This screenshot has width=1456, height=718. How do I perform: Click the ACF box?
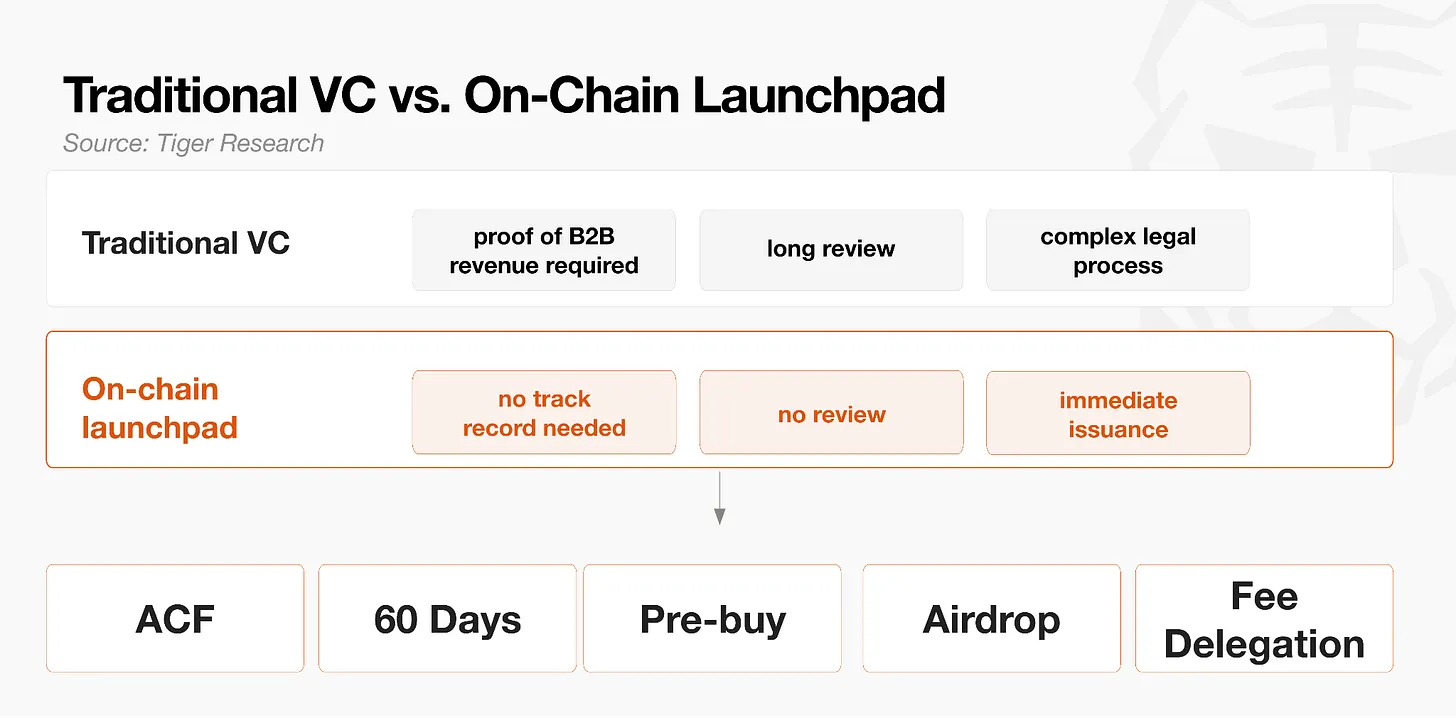point(175,618)
